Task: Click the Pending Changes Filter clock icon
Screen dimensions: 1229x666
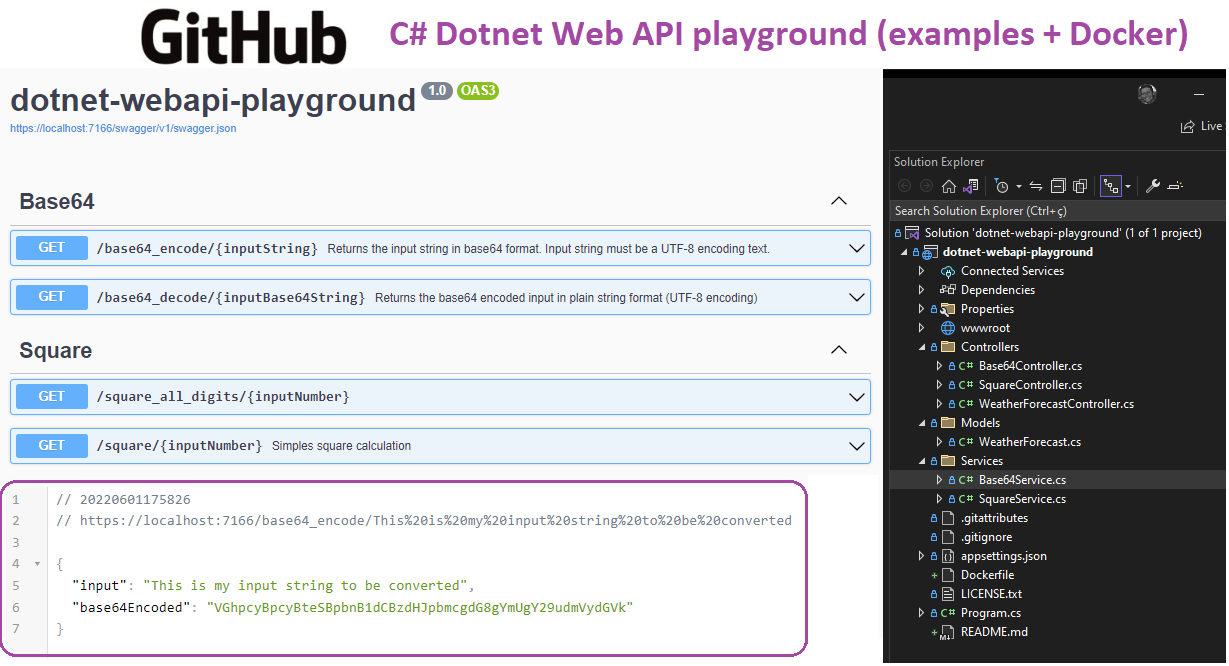Action: point(1002,186)
